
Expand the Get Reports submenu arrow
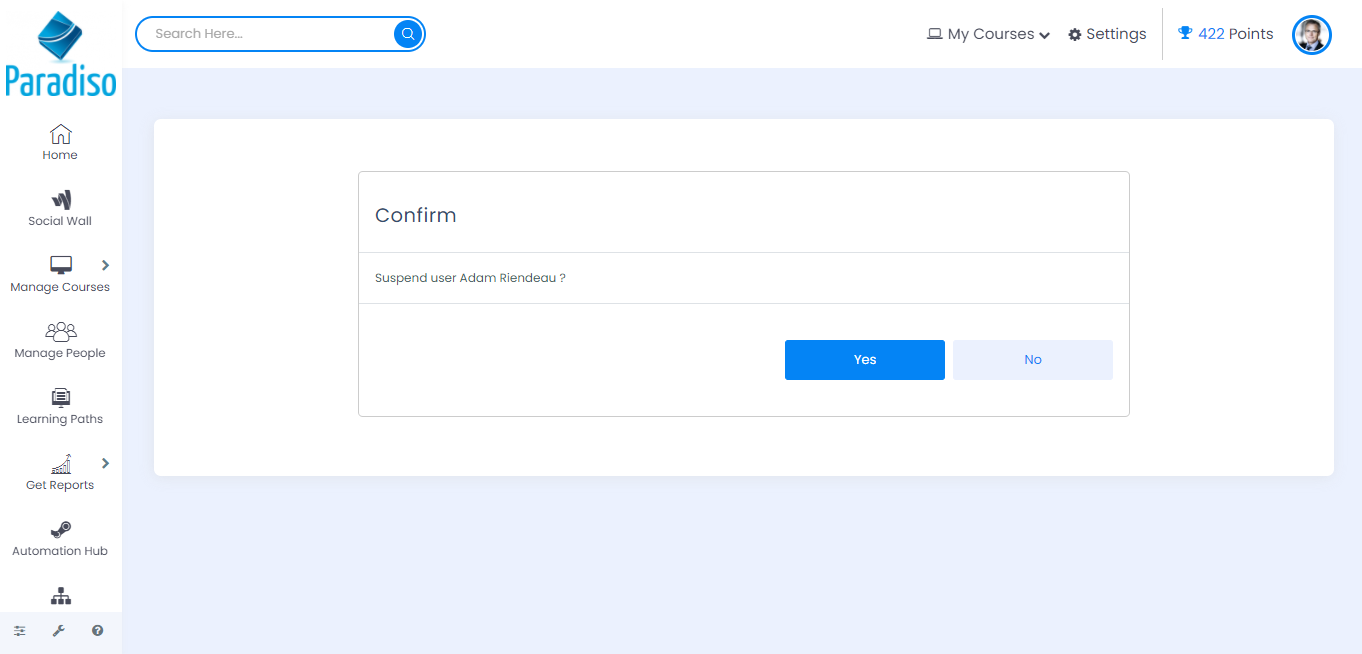tap(105, 463)
